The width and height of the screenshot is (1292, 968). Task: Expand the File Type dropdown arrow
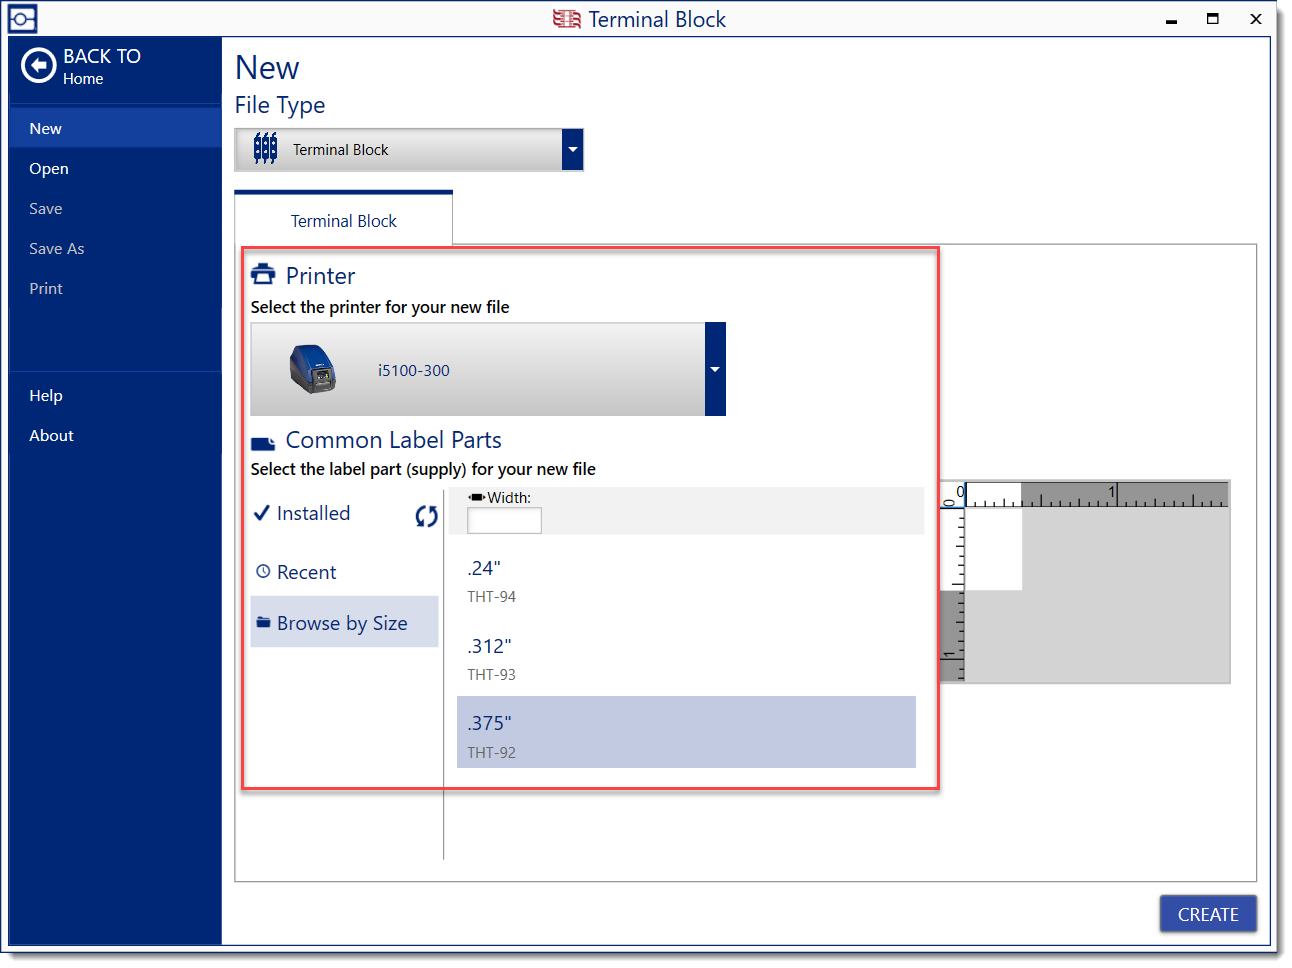572,150
